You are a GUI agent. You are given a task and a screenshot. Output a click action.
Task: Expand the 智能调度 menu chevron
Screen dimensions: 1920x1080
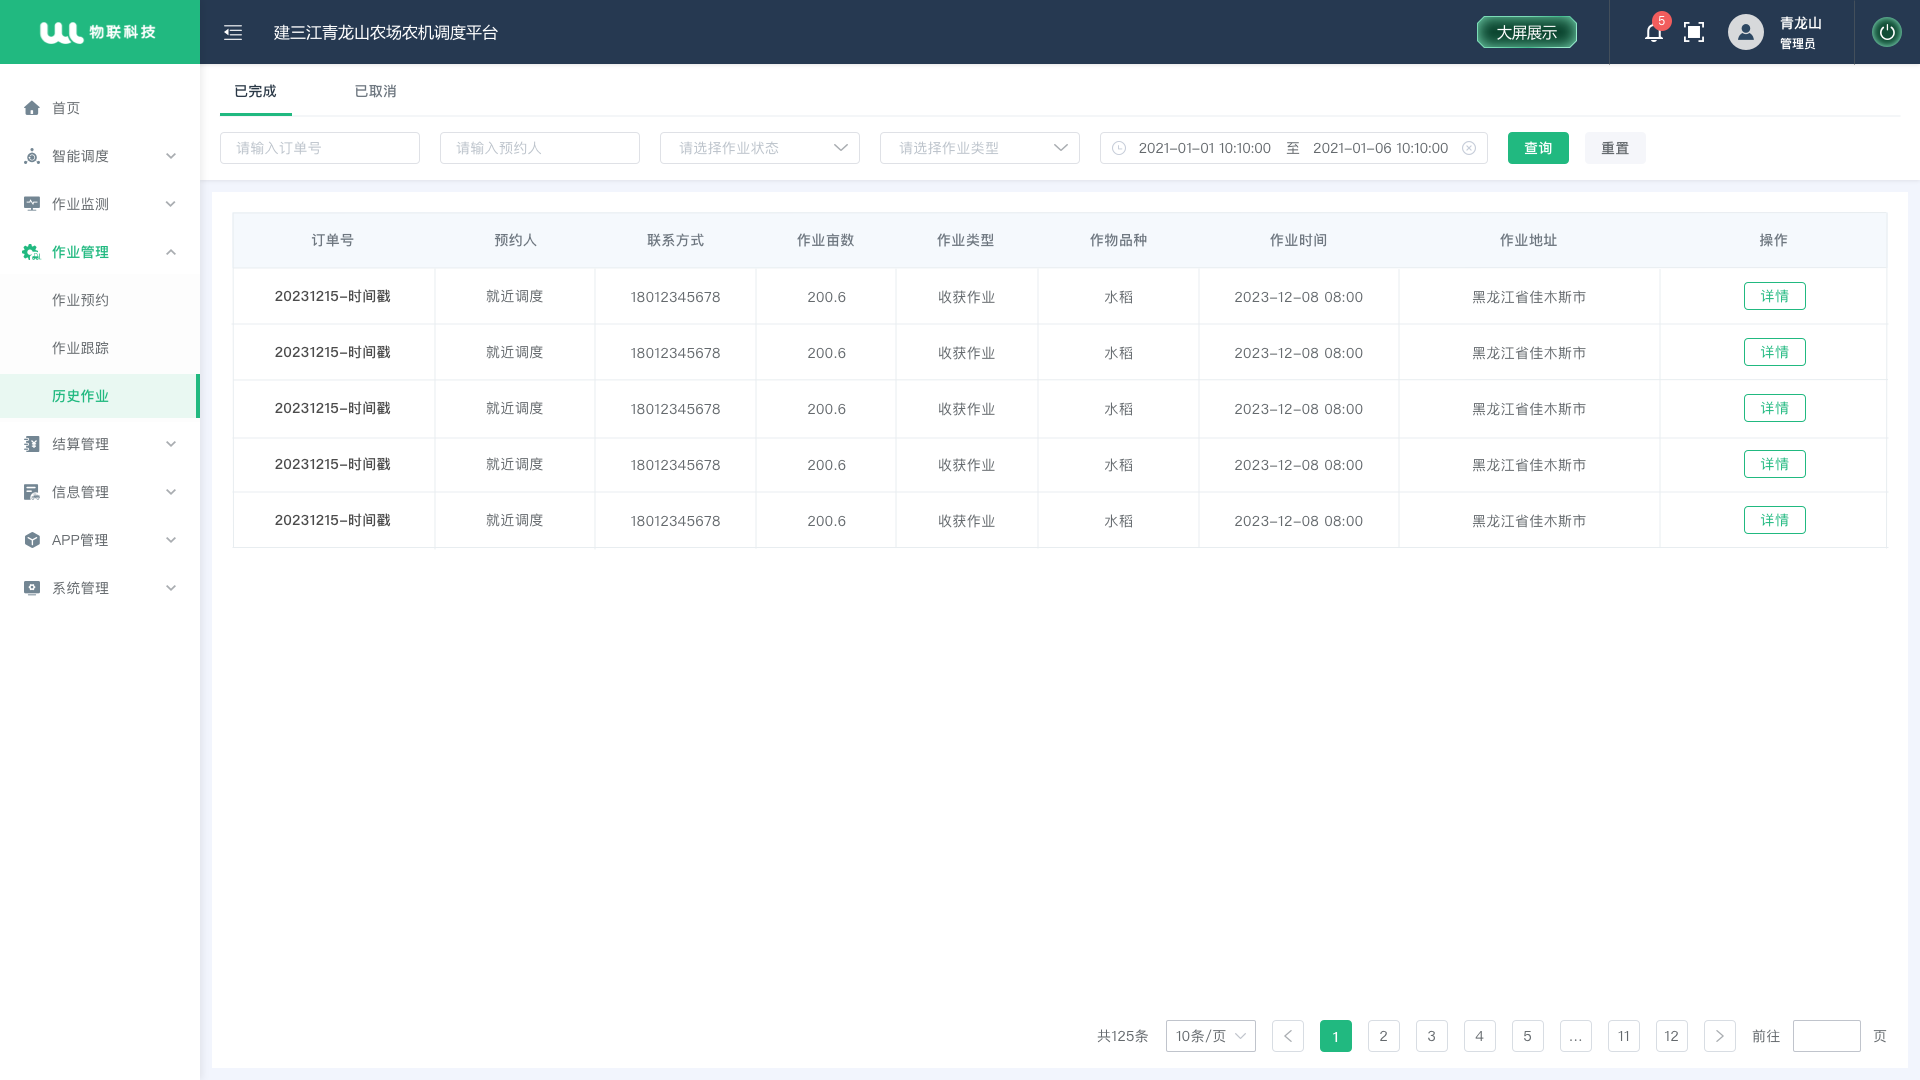pos(171,156)
